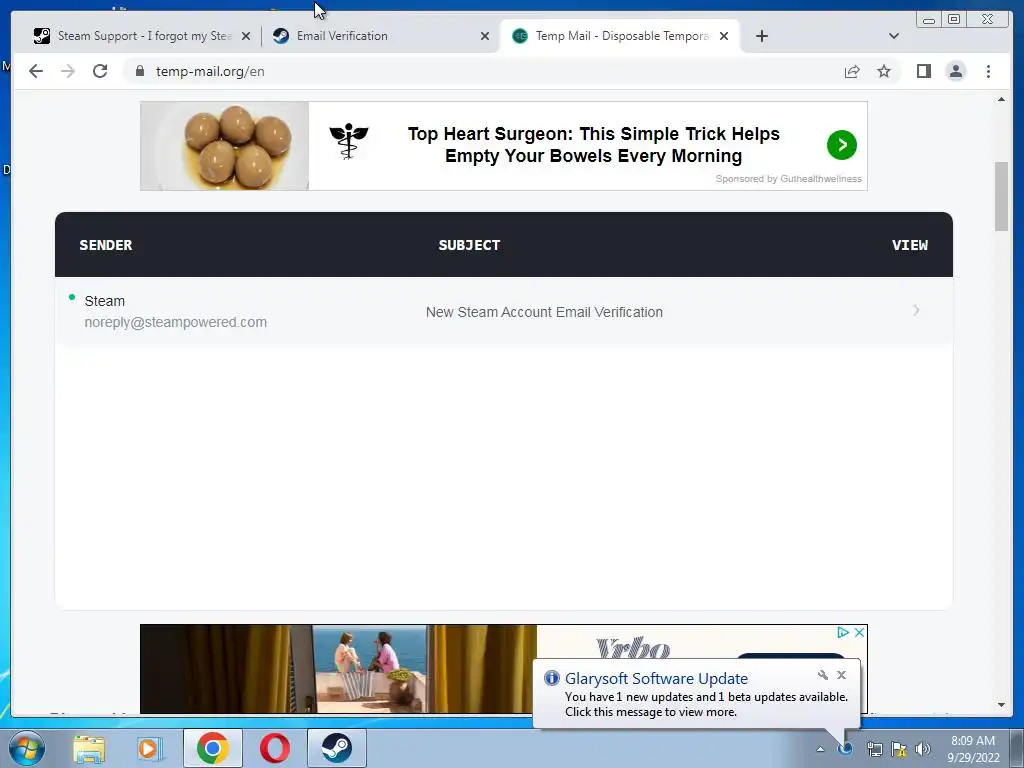This screenshot has width=1024, height=768.
Task: Click the SUBJECT column header
Action: pyautogui.click(x=469, y=245)
